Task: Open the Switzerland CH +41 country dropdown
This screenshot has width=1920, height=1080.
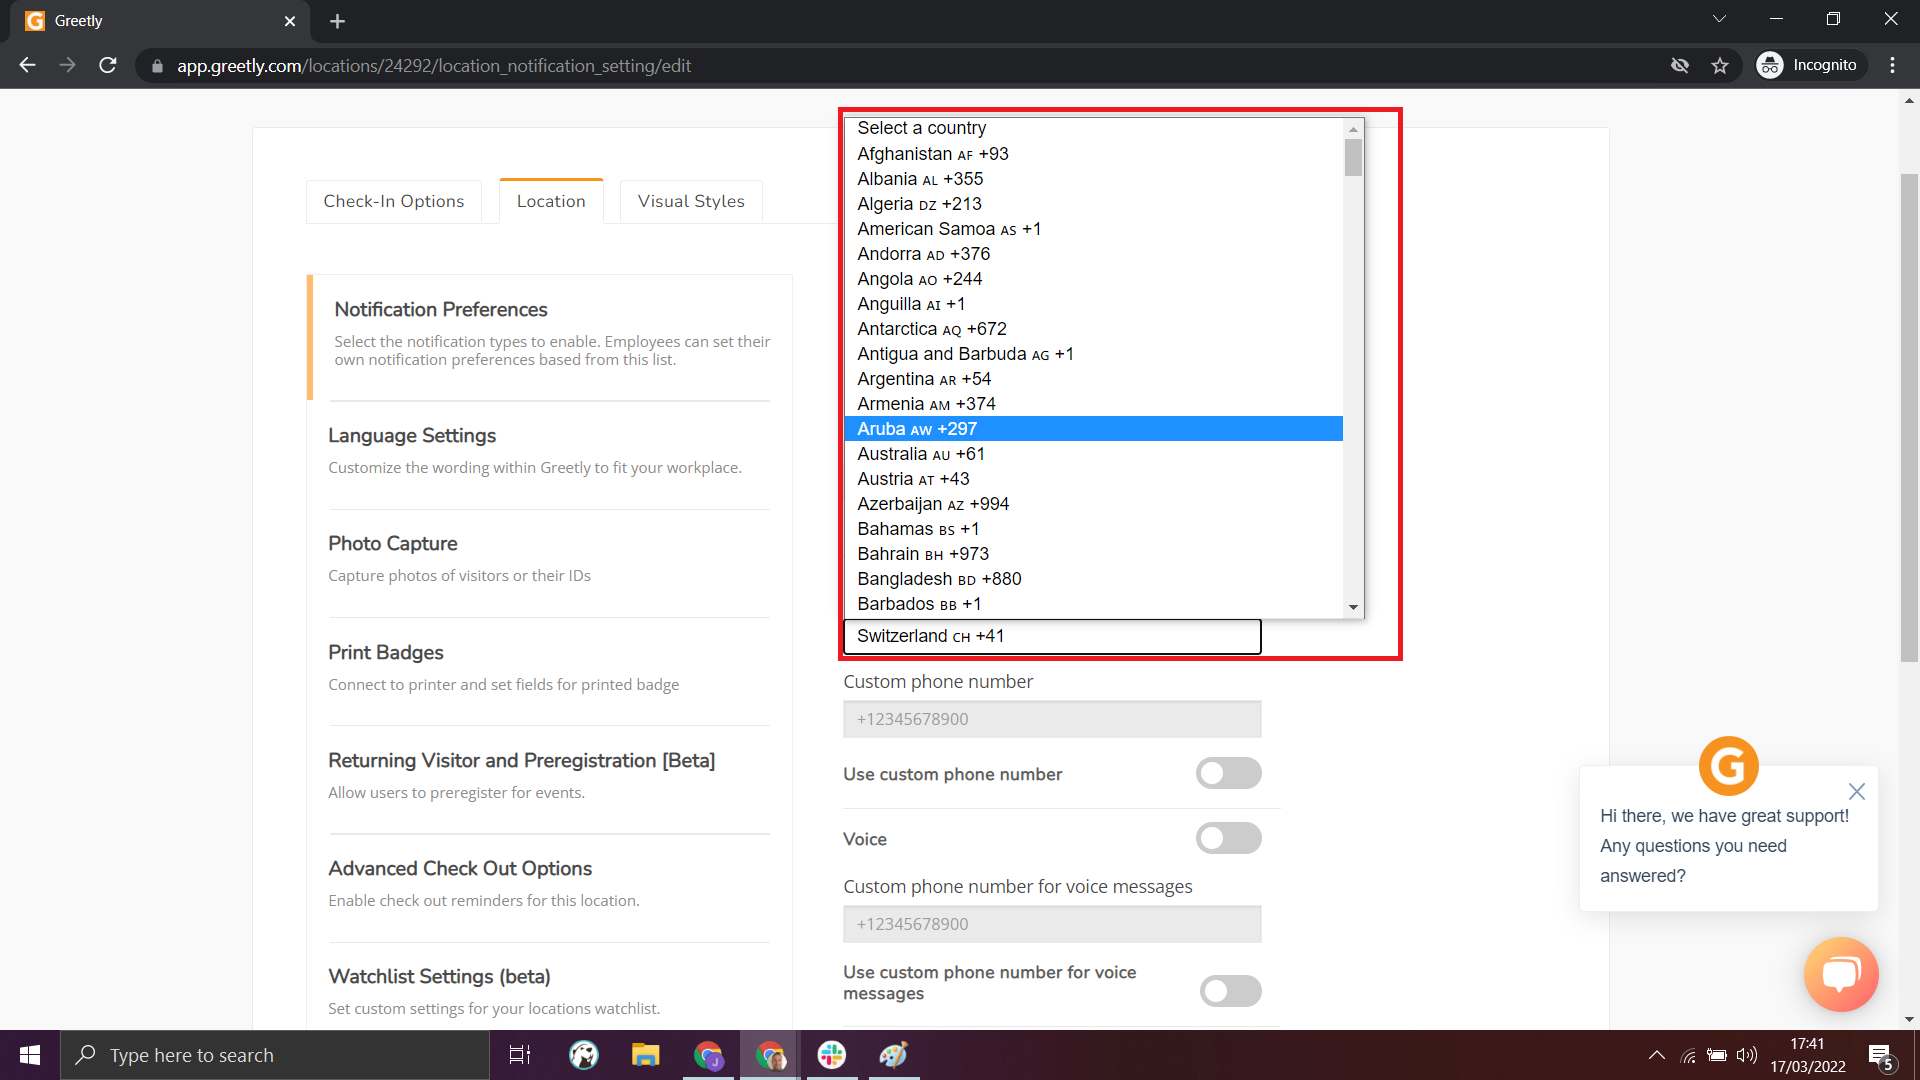Action: [1052, 636]
